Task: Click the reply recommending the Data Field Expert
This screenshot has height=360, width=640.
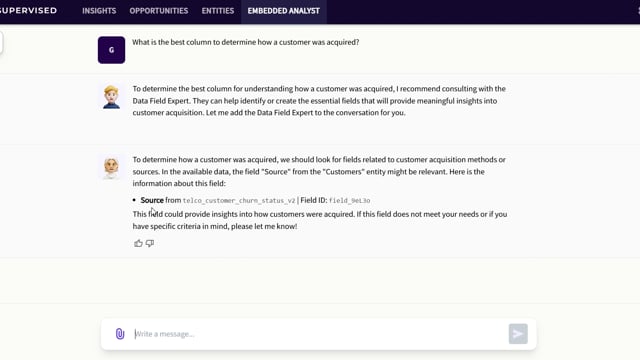Action: [319, 100]
